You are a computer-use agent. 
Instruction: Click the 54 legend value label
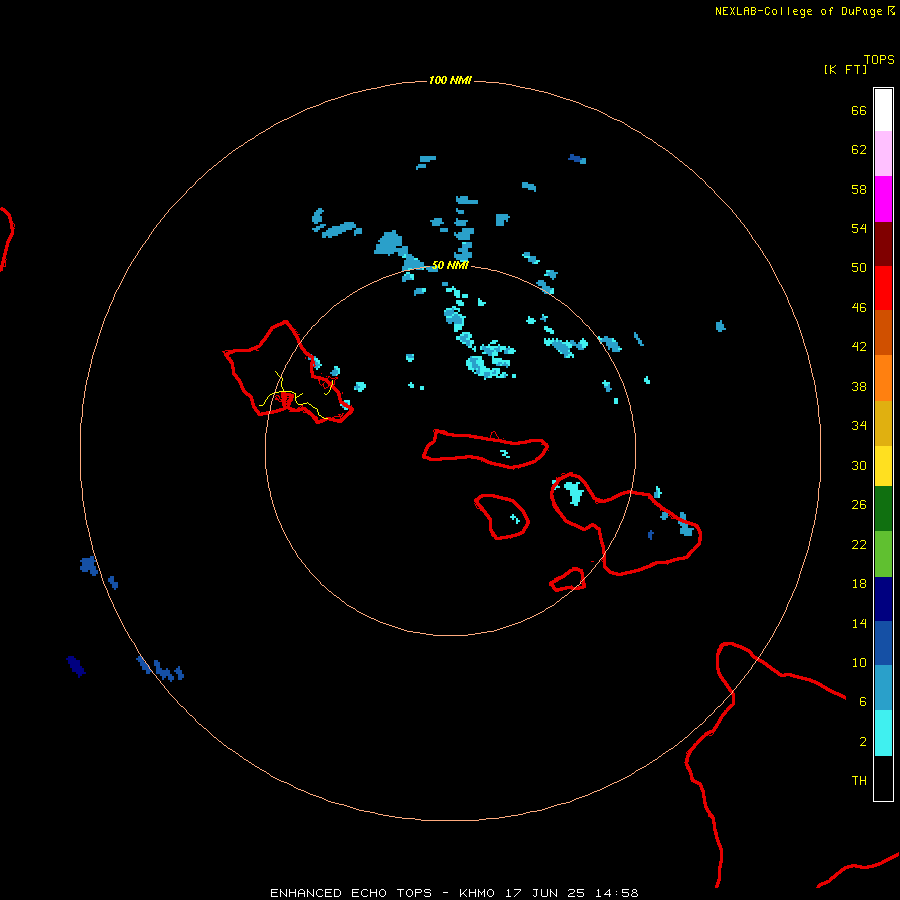[859, 228]
